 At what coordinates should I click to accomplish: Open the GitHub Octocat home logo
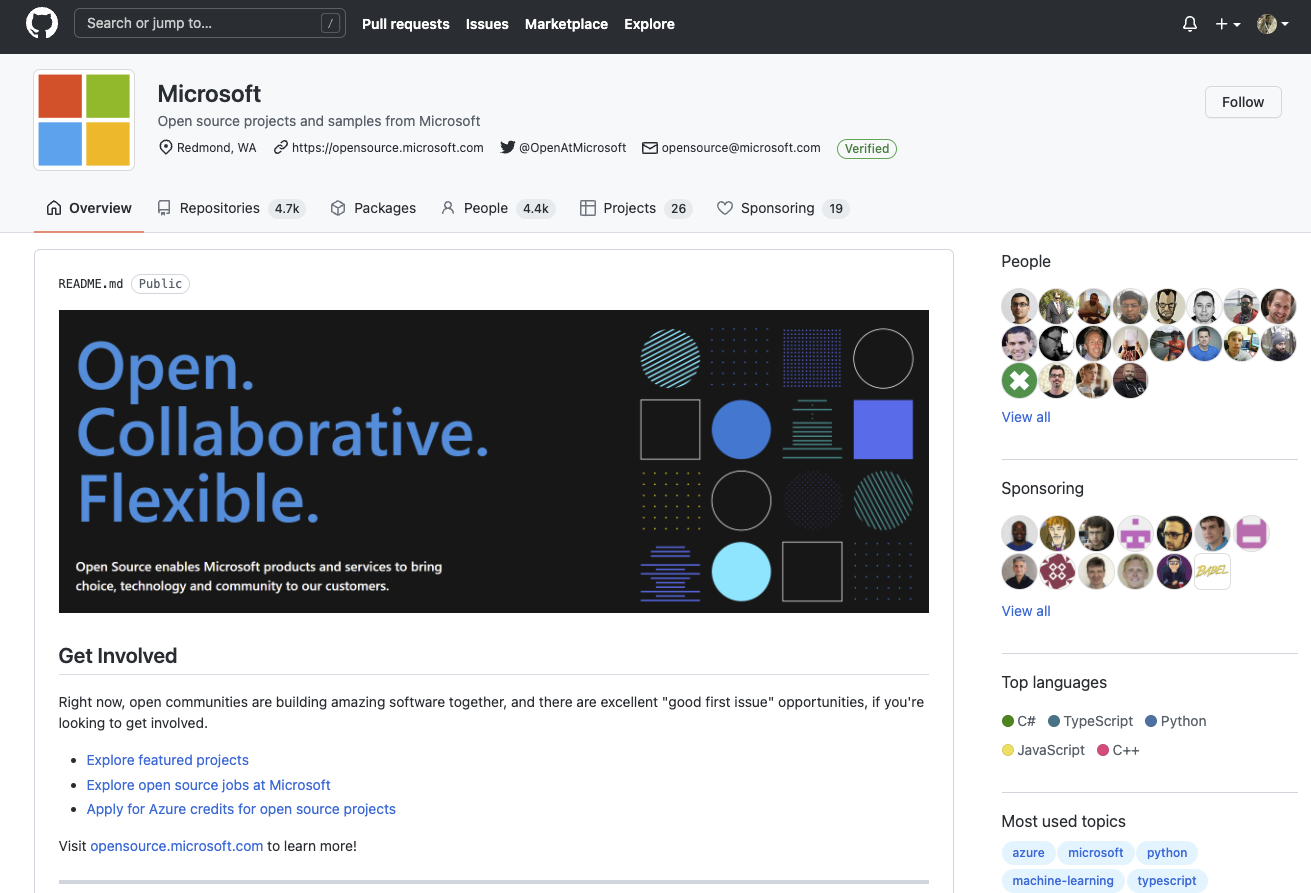(x=42, y=24)
